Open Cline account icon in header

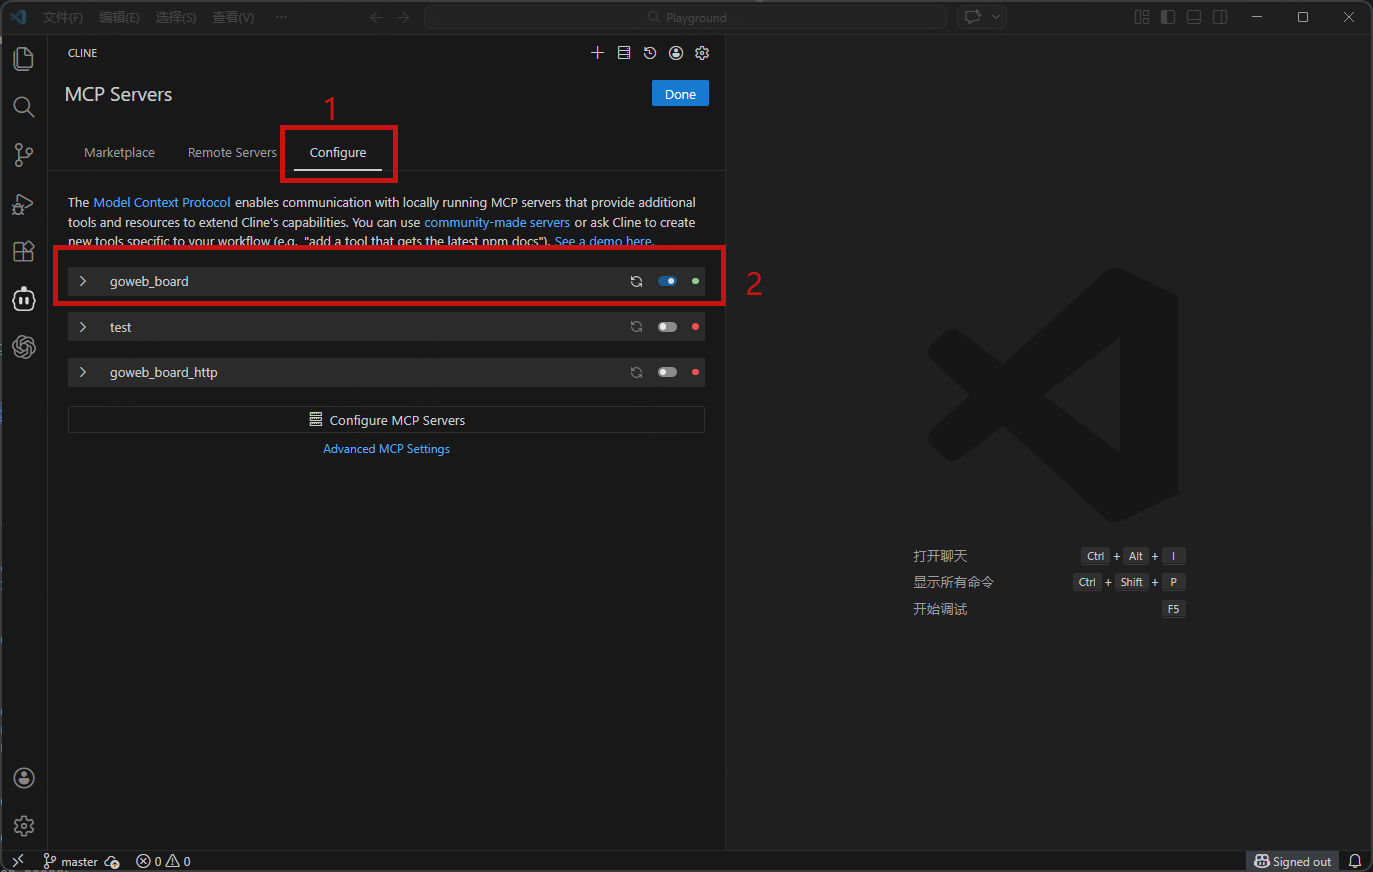click(x=676, y=53)
